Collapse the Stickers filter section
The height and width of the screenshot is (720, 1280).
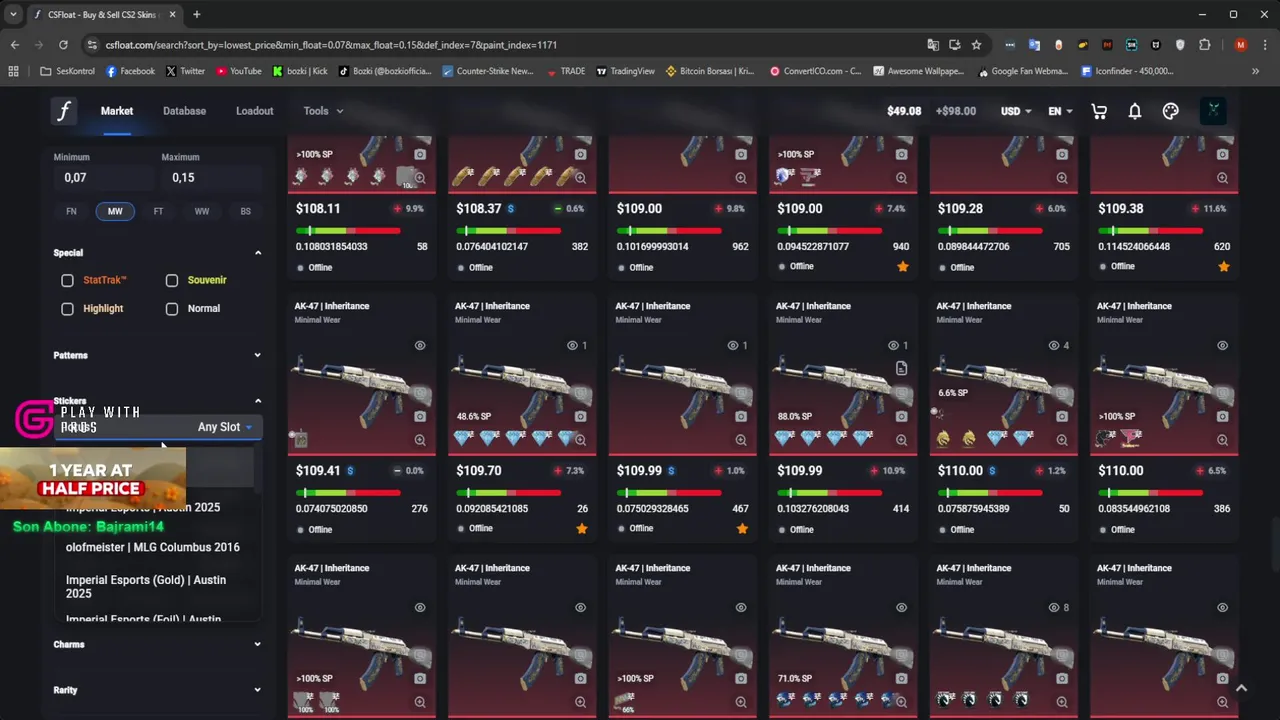coord(258,401)
